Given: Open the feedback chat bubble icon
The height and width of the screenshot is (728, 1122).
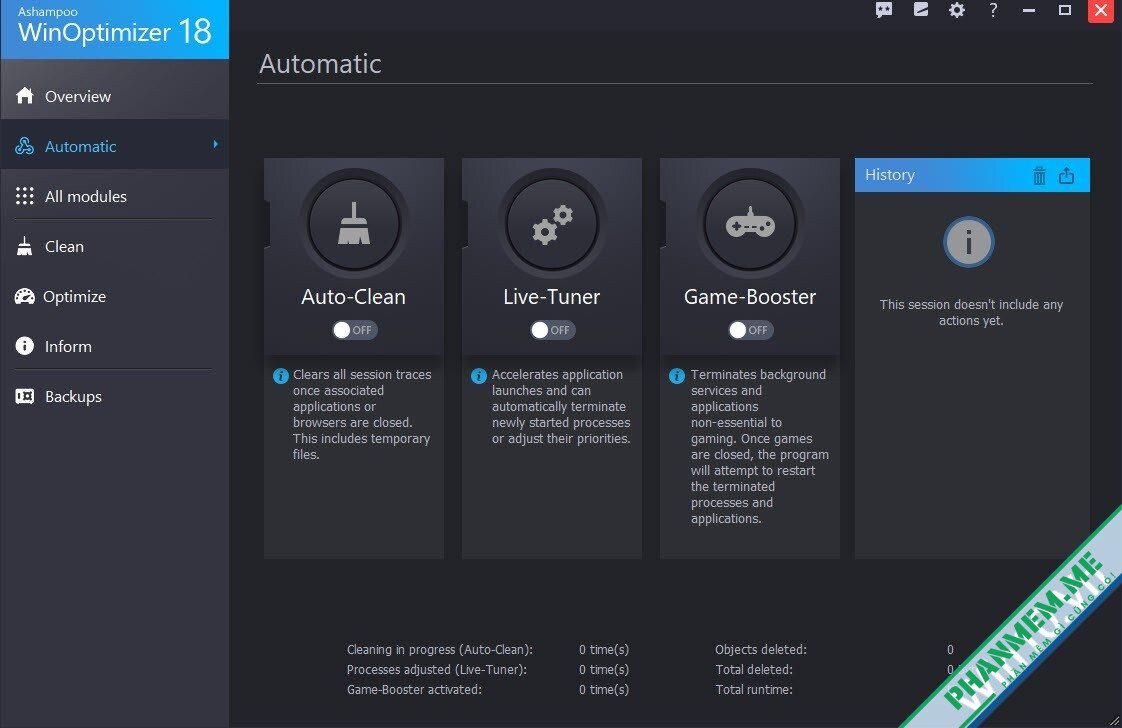Looking at the screenshot, I should 884,10.
